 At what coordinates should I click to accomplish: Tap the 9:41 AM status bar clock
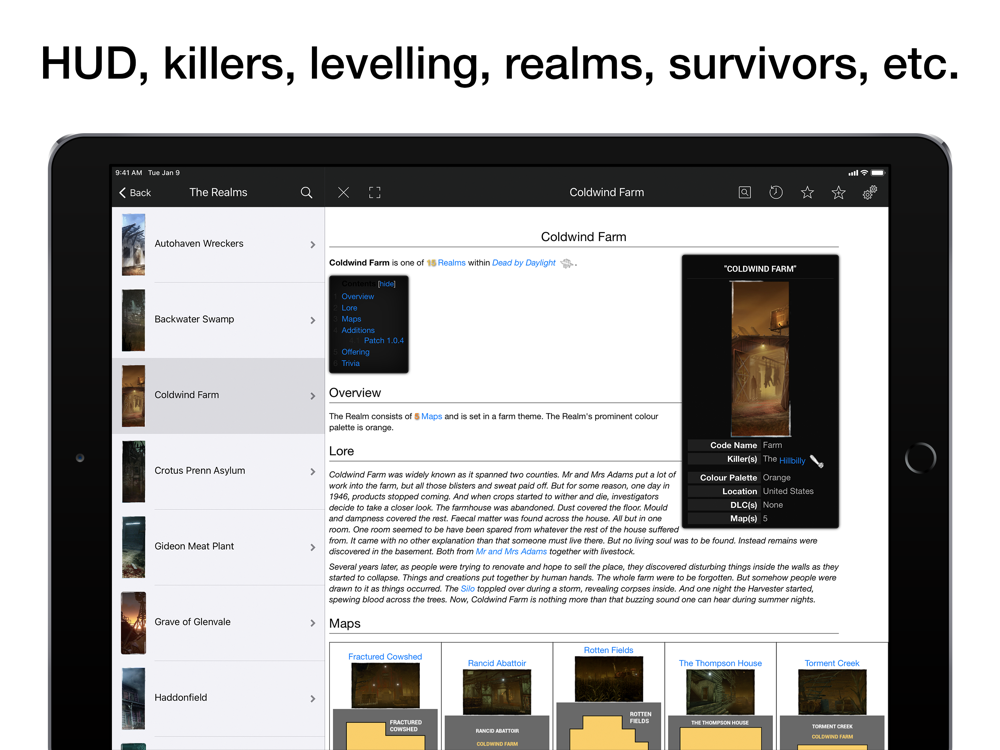coord(129,173)
